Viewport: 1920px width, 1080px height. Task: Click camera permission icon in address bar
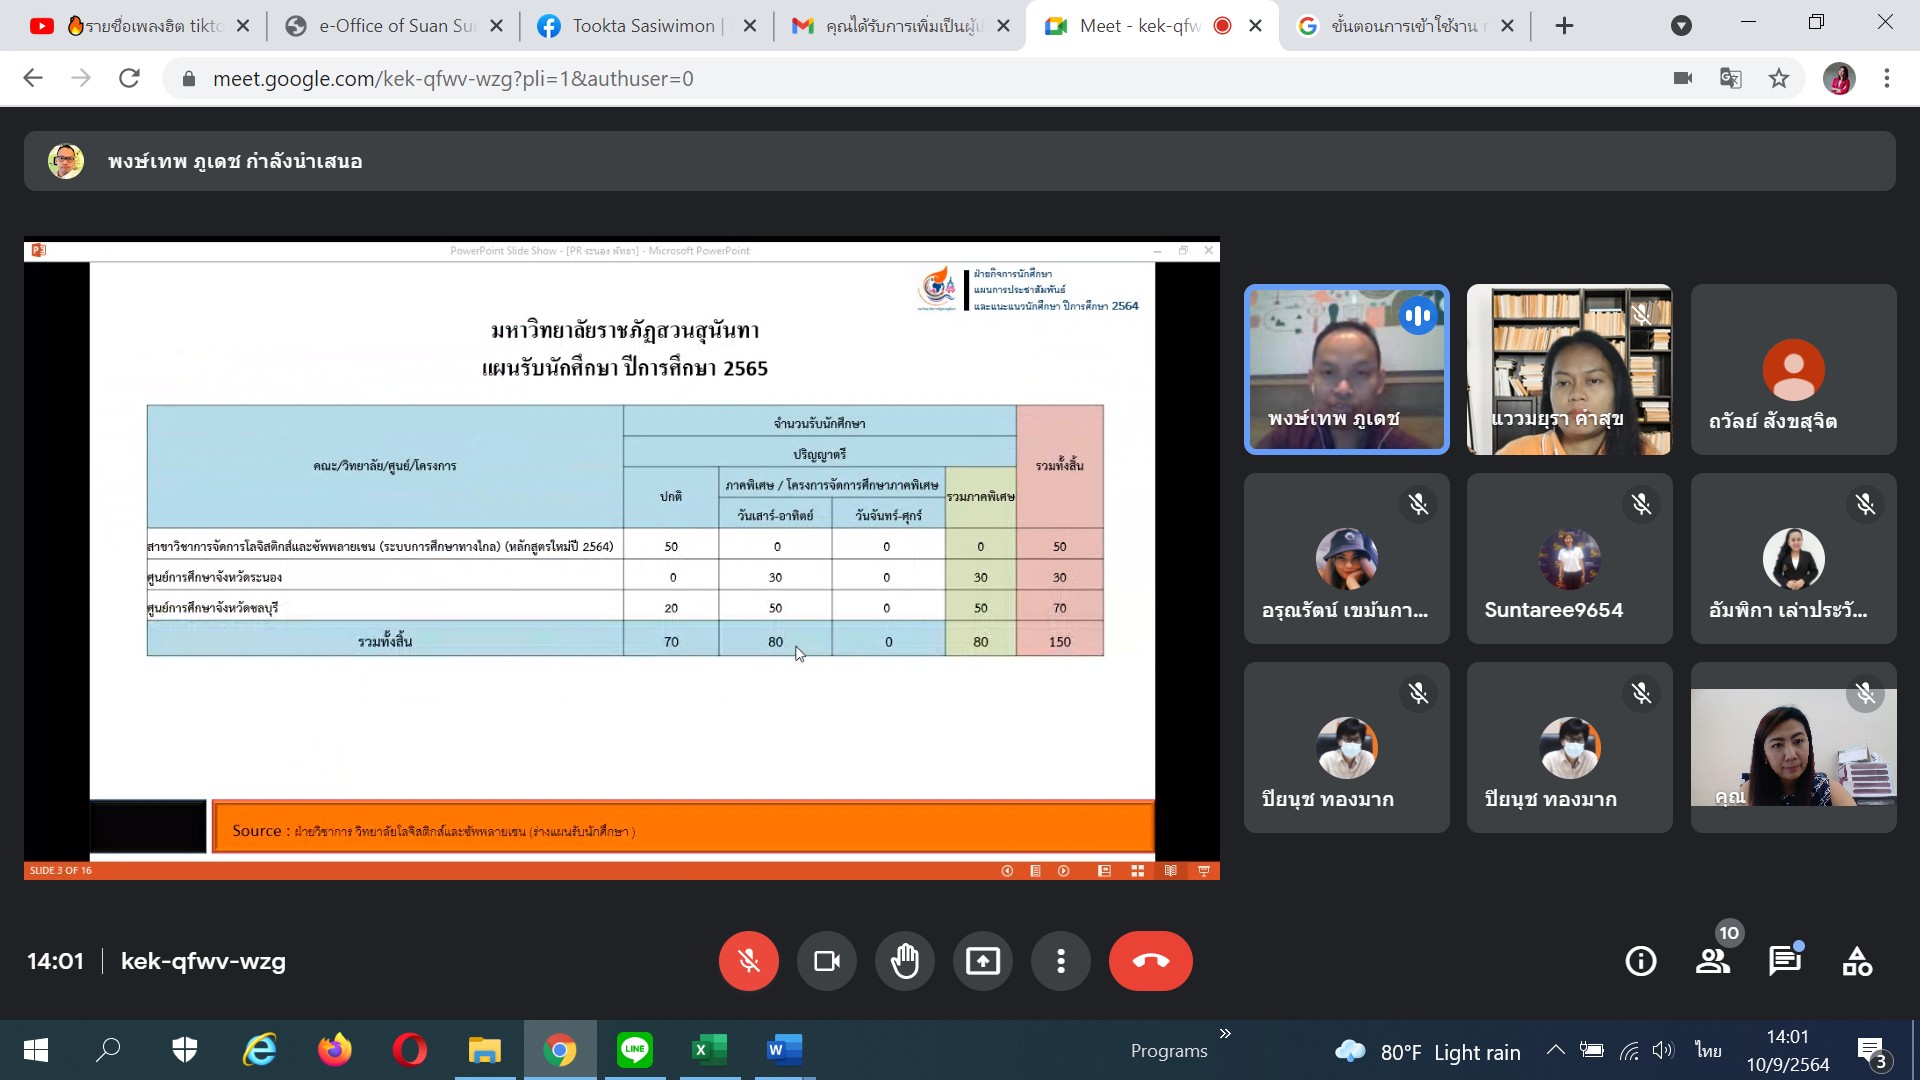[x=1683, y=78]
